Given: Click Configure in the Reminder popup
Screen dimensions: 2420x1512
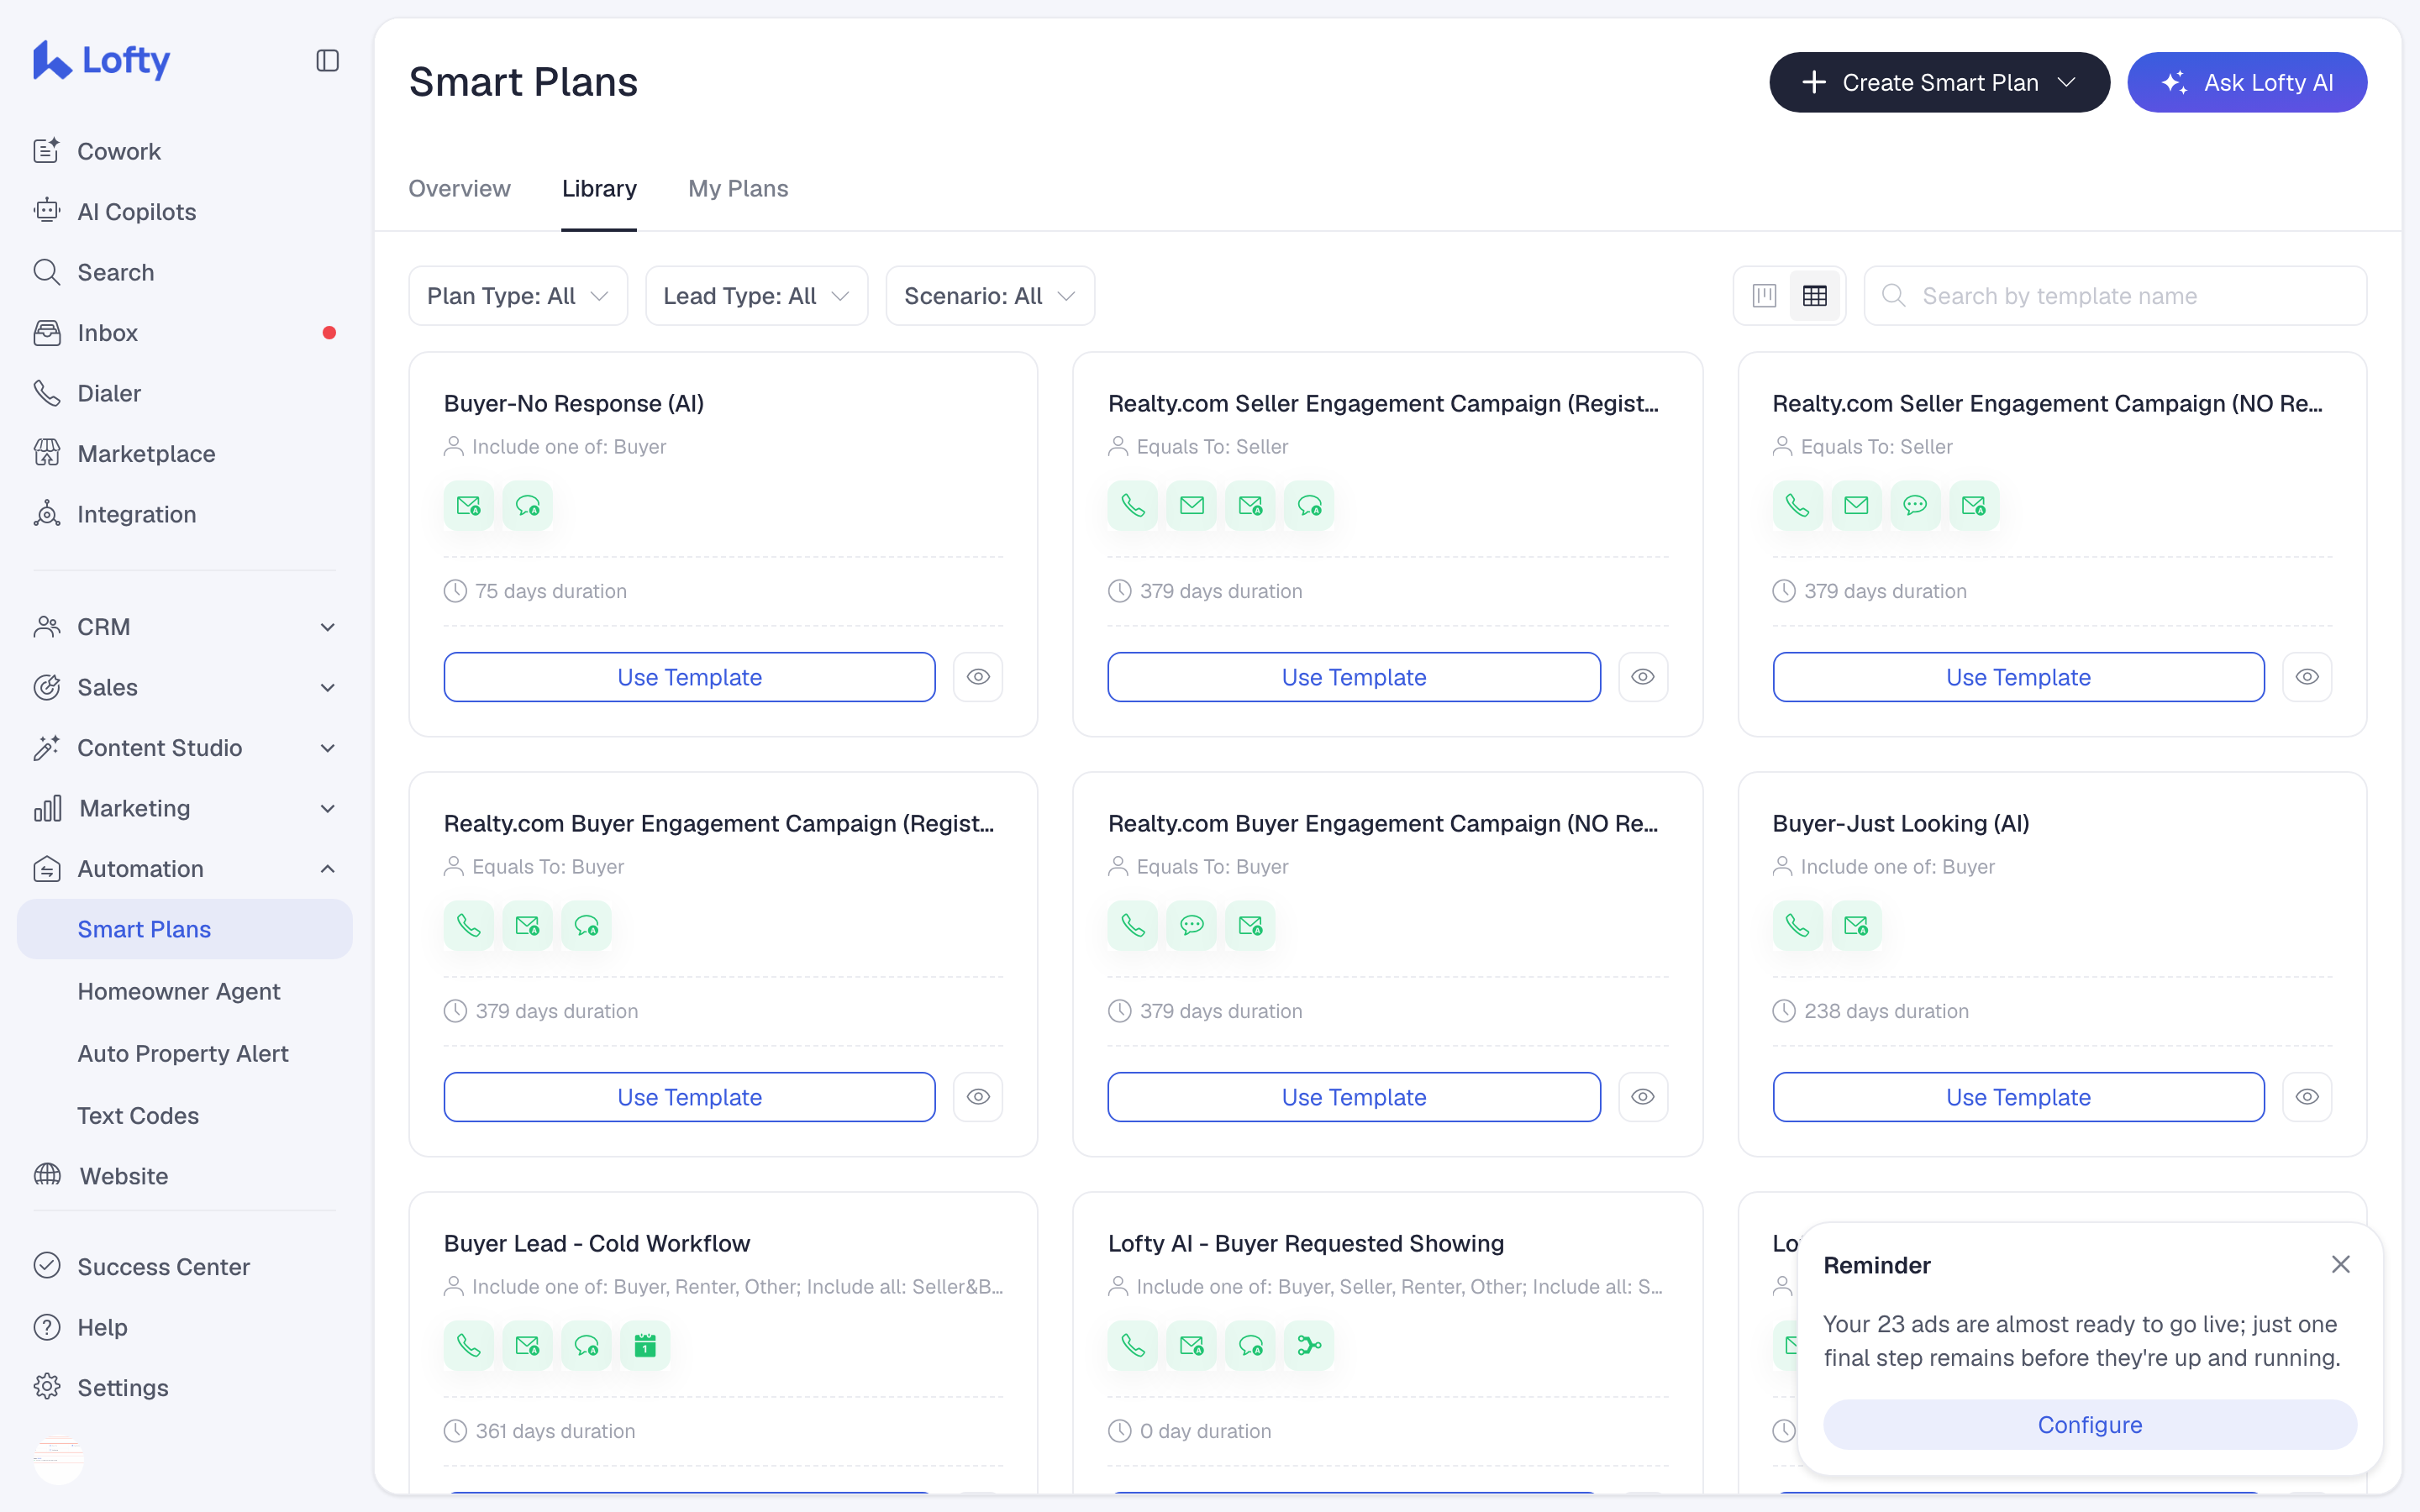Looking at the screenshot, I should coord(2089,1424).
